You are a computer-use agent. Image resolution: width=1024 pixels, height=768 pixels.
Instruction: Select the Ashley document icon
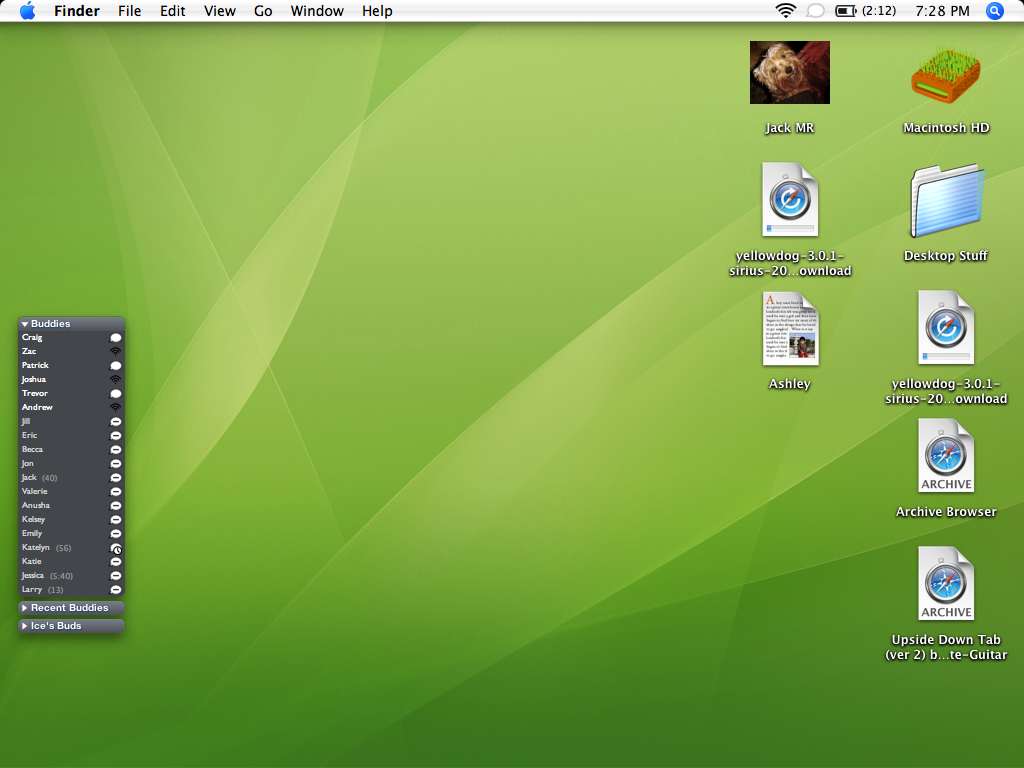pyautogui.click(x=790, y=328)
